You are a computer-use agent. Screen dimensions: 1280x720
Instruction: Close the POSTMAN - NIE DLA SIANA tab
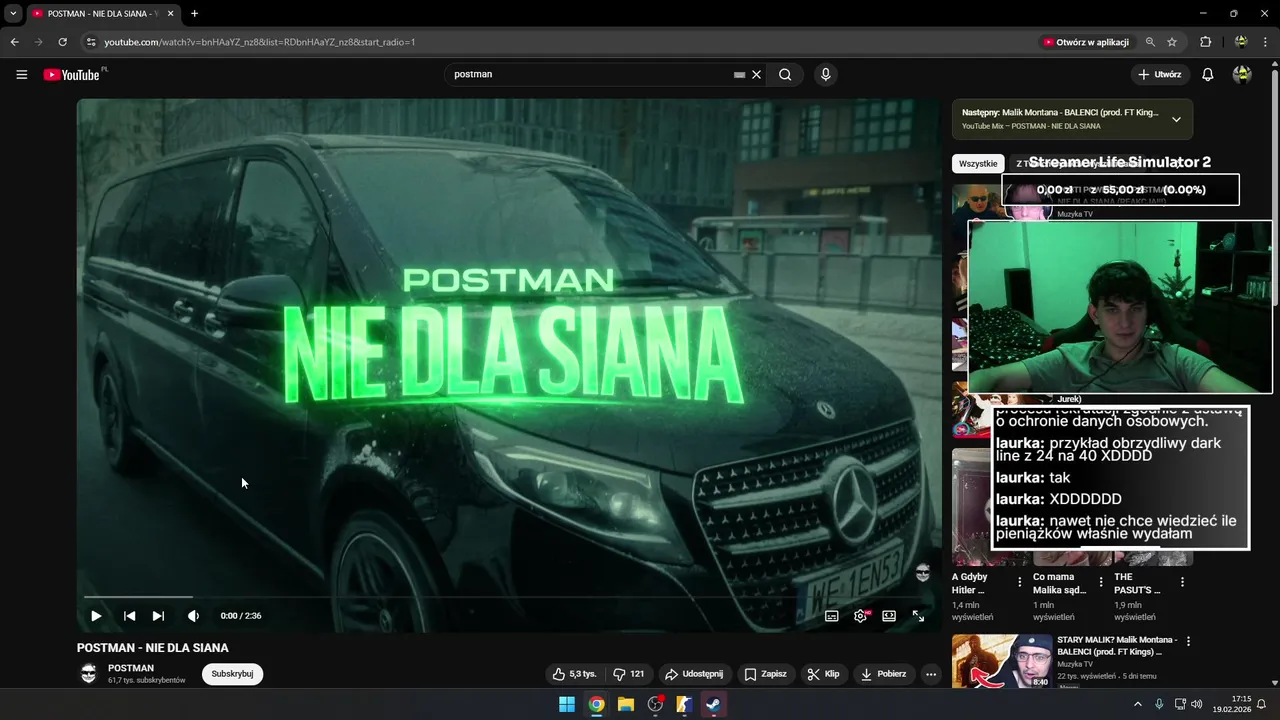[170, 14]
